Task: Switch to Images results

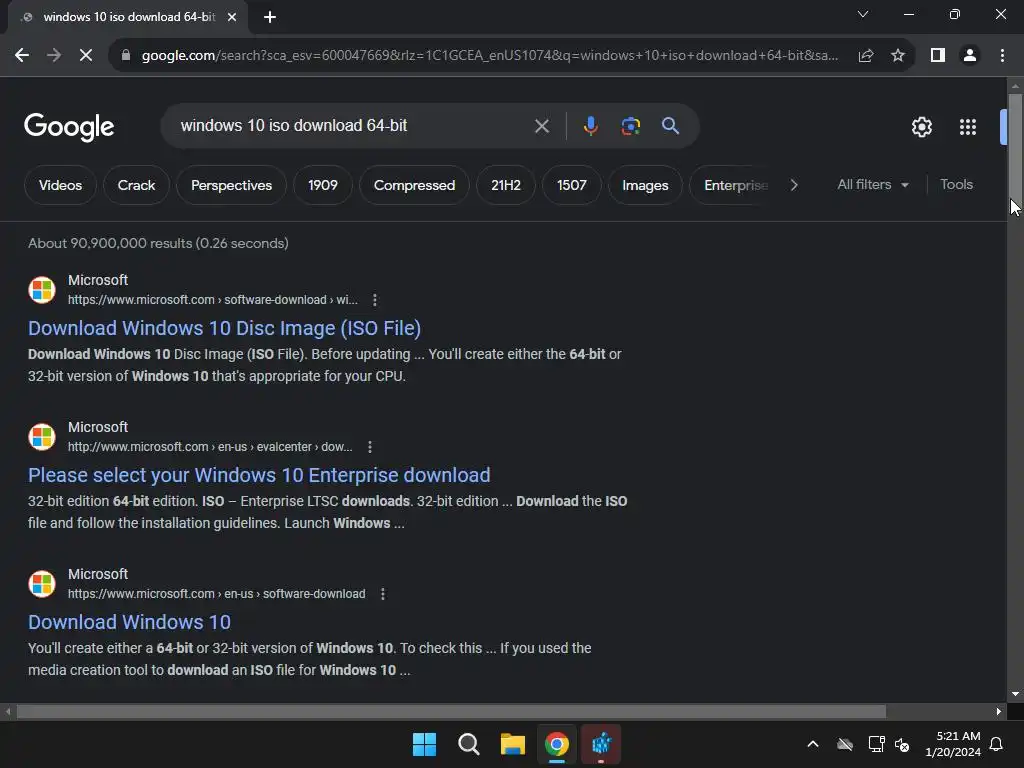Action: [x=645, y=185]
